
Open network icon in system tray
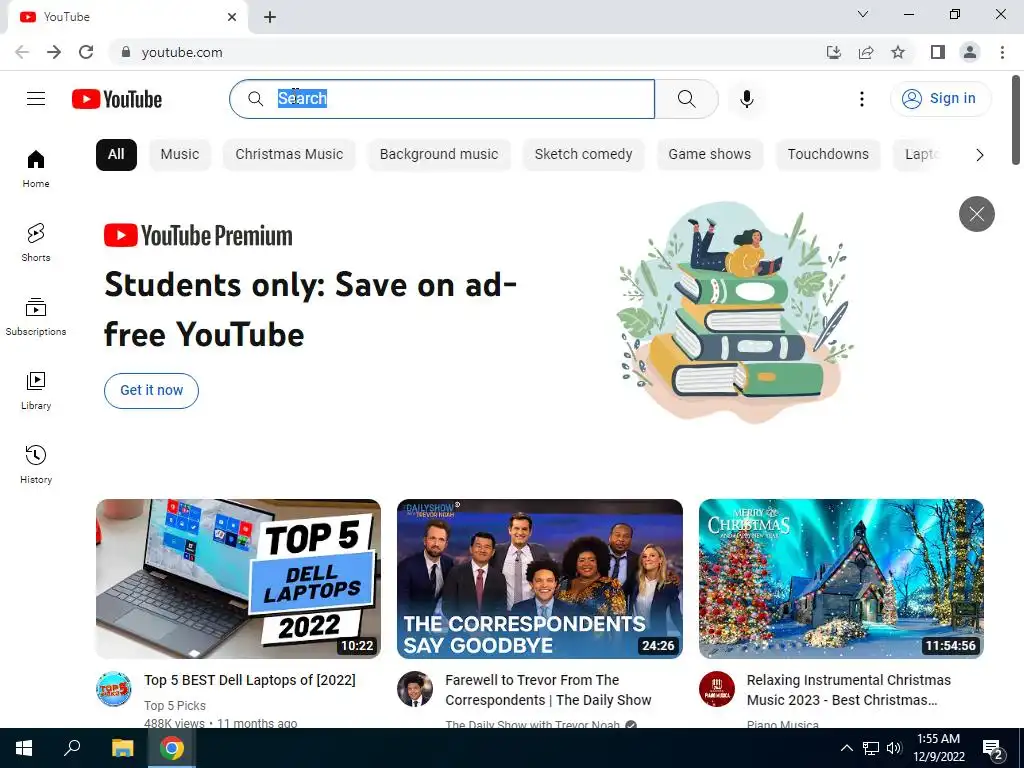tap(871, 748)
